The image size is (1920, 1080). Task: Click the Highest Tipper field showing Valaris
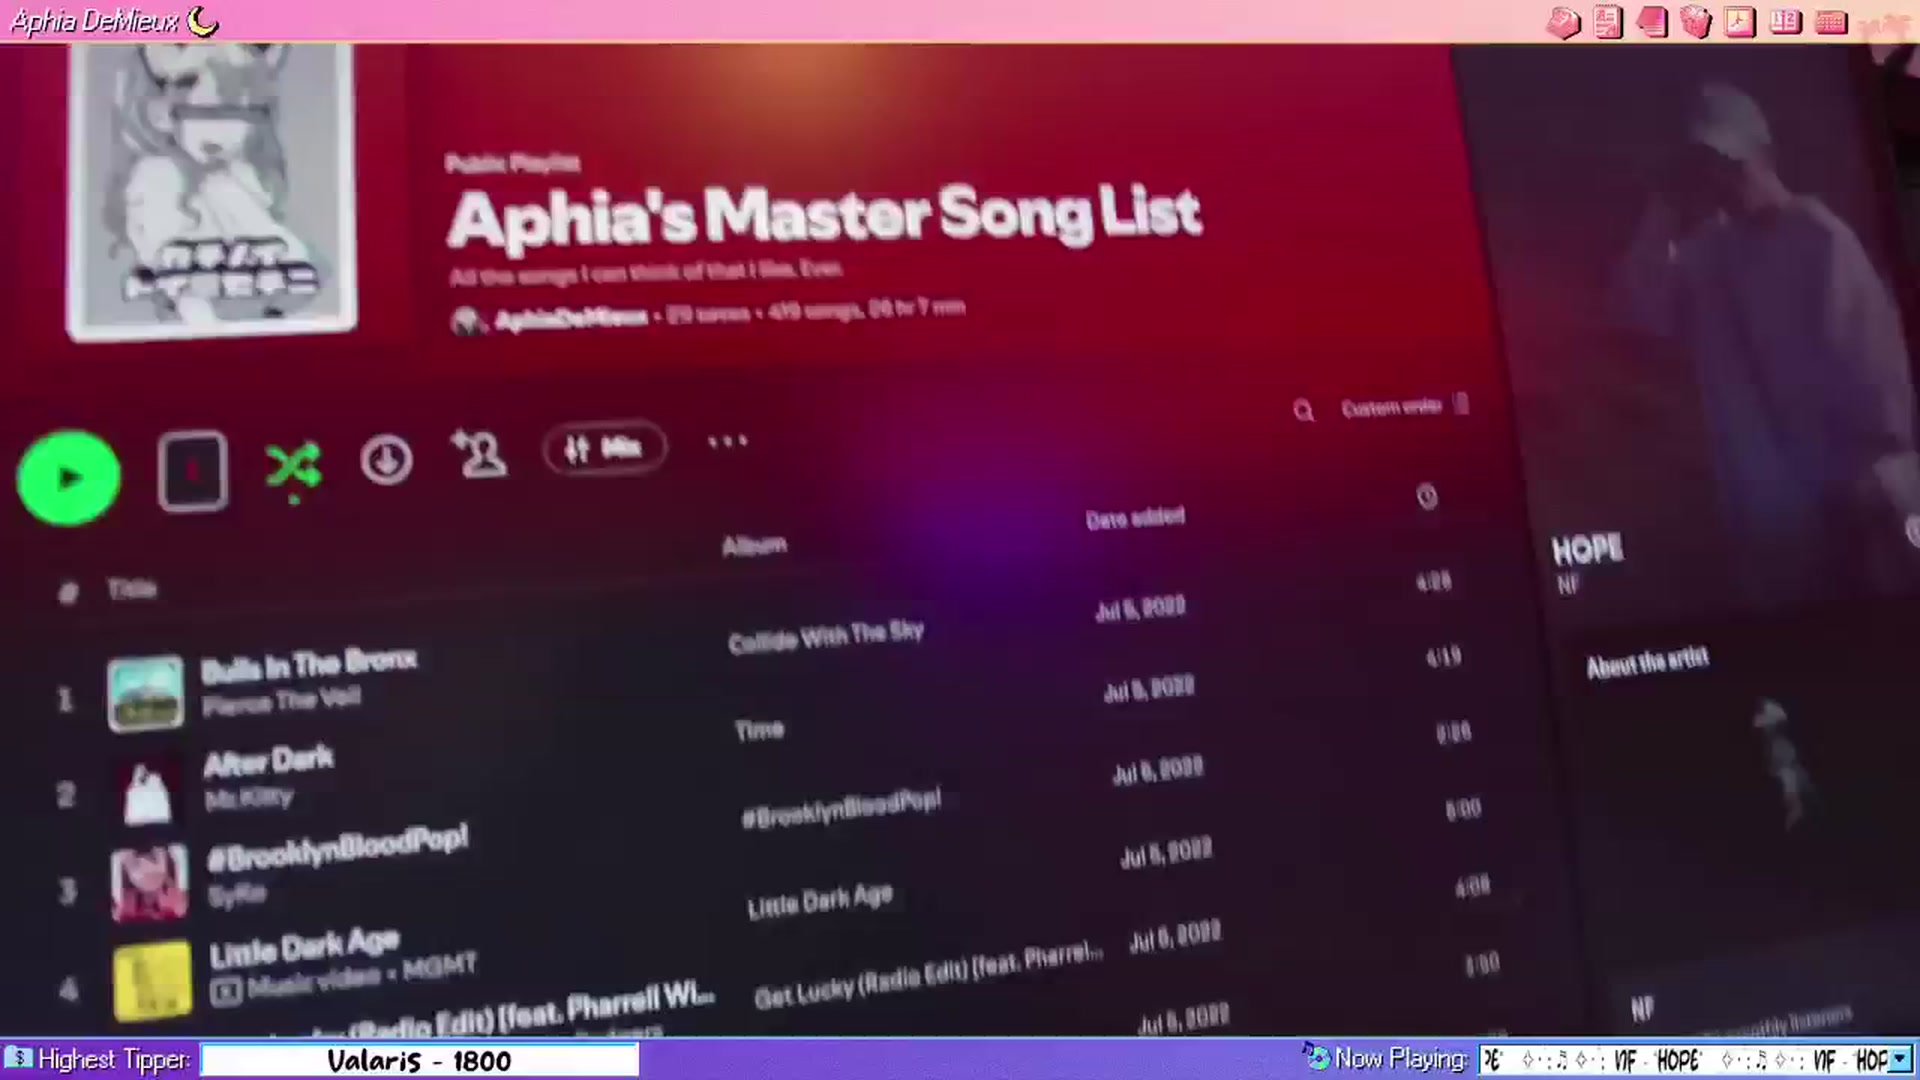pos(419,1060)
